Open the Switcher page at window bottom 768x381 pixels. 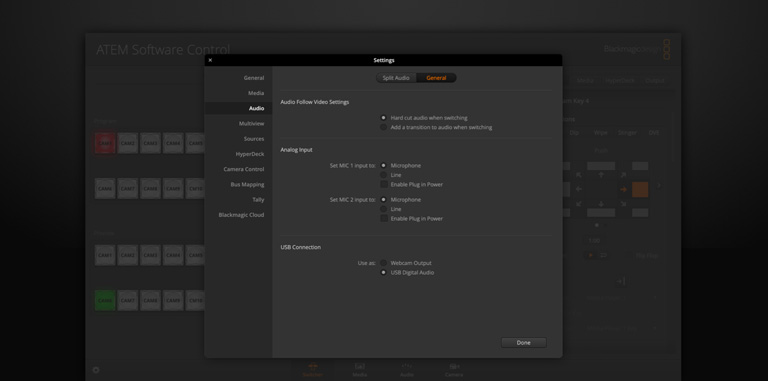click(x=312, y=370)
